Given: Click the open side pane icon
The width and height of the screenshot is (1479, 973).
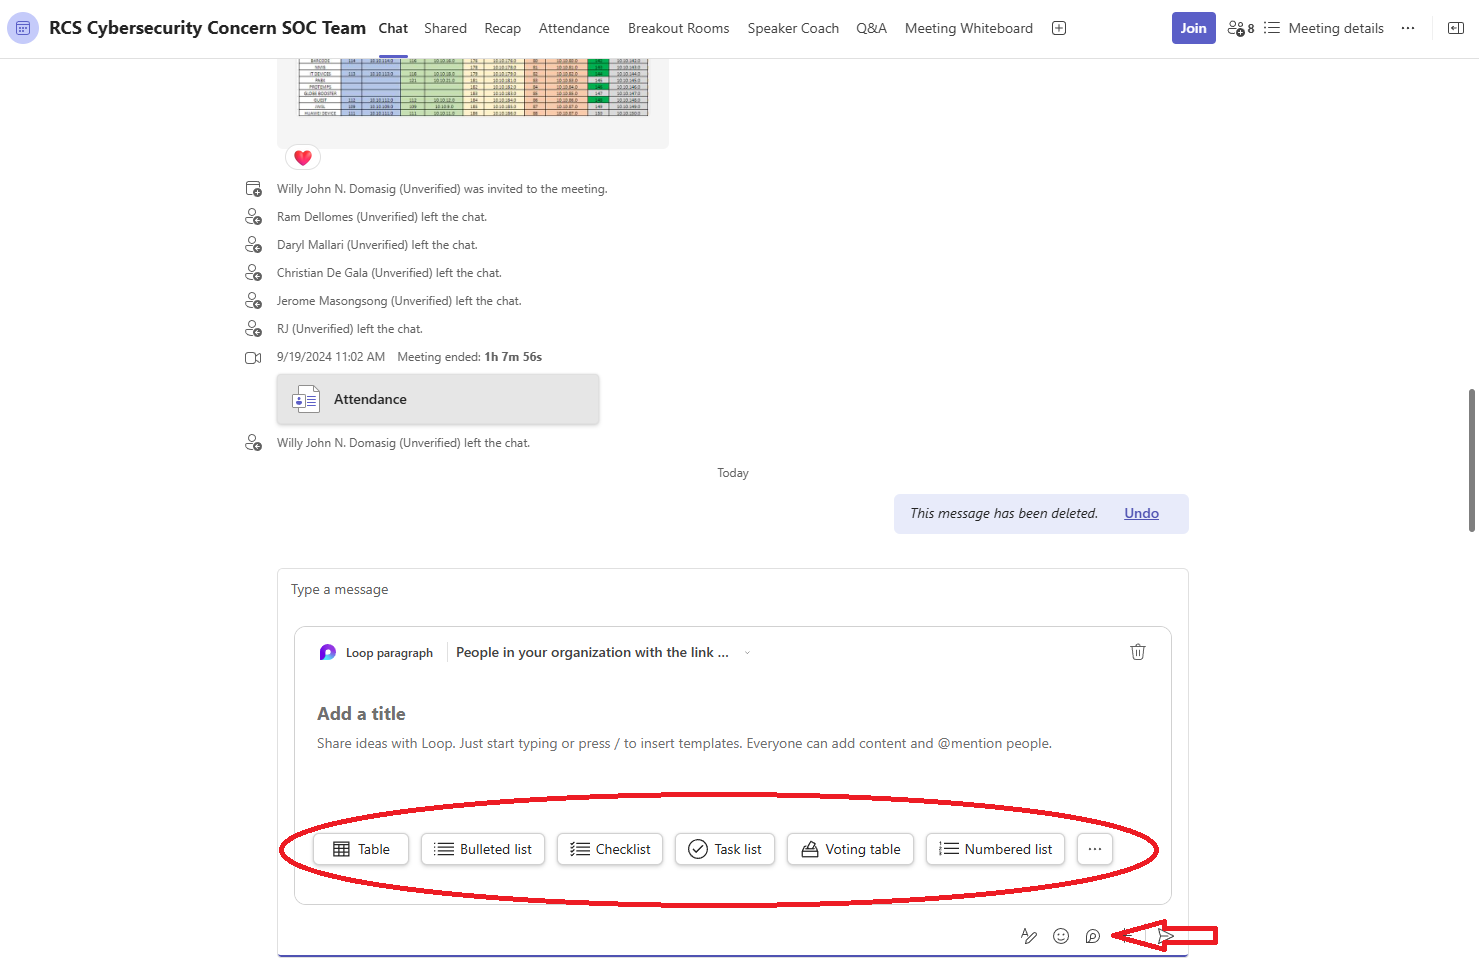Looking at the screenshot, I should click(x=1456, y=28).
